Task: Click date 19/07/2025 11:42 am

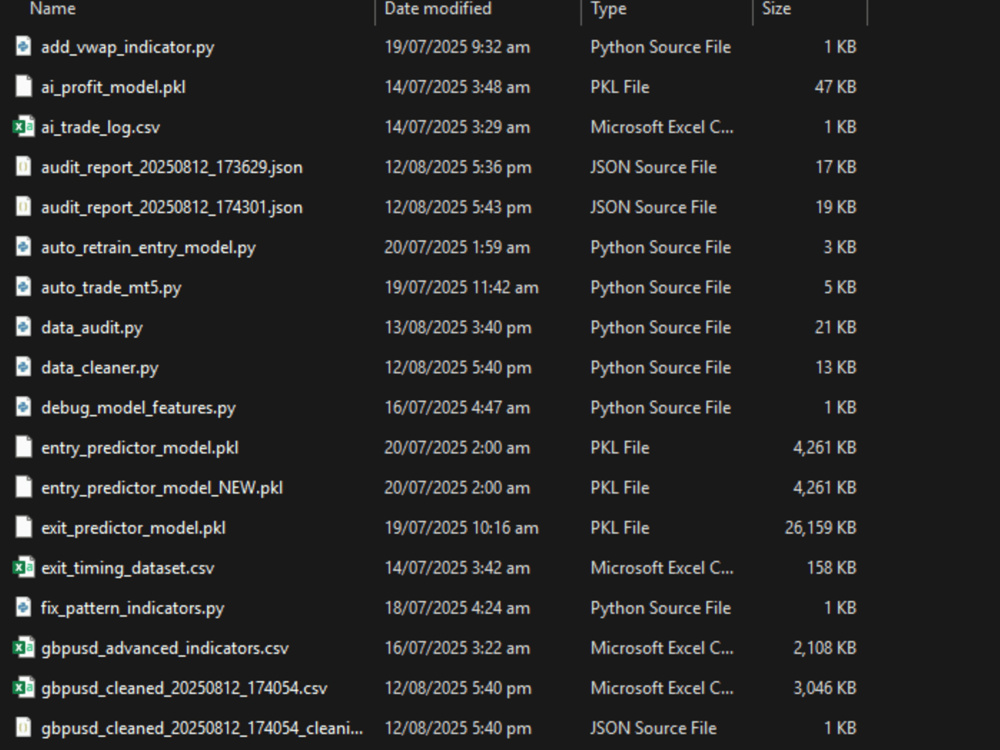Action: [462, 288]
